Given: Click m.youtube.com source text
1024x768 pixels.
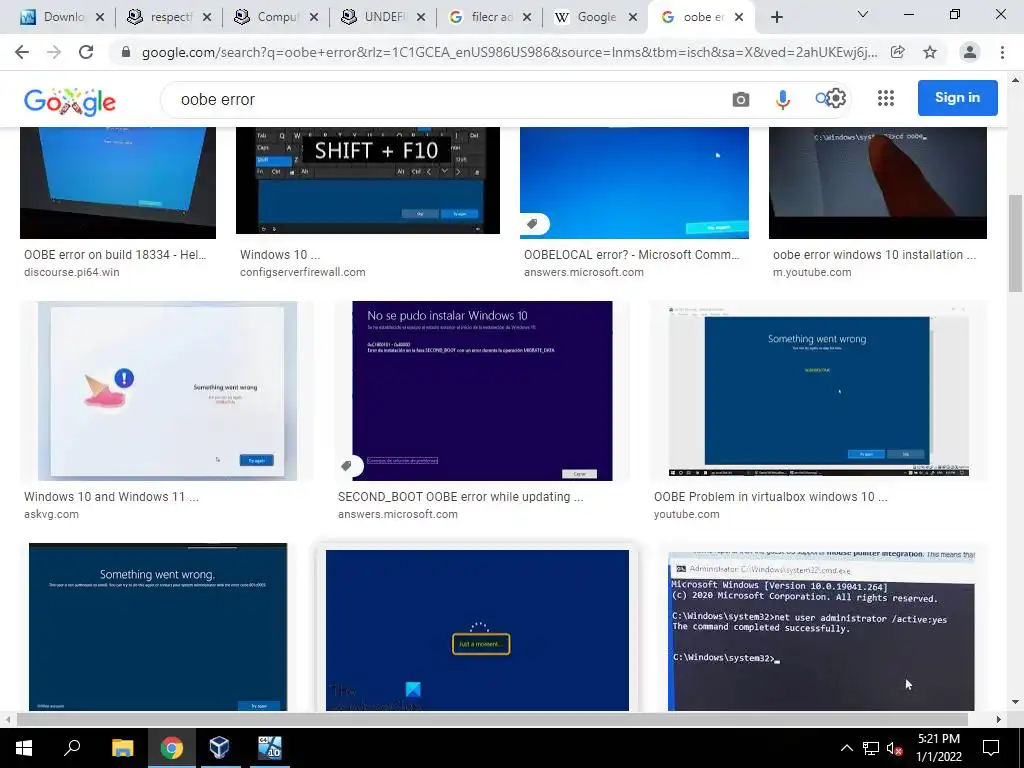Looking at the screenshot, I should [812, 272].
